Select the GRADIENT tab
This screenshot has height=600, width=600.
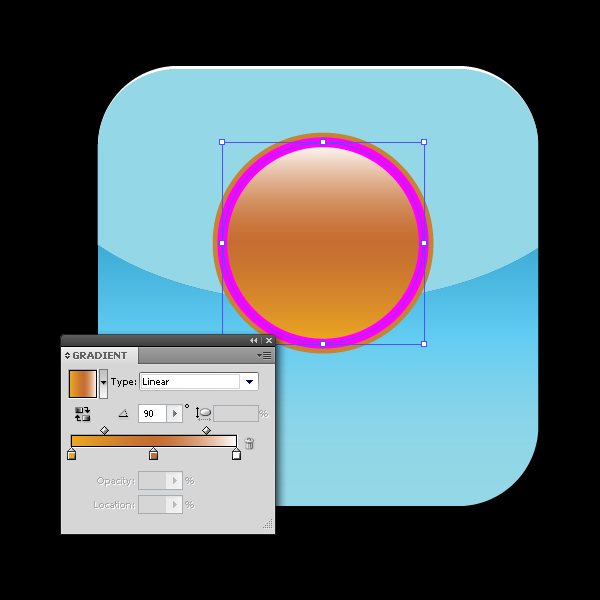point(99,355)
